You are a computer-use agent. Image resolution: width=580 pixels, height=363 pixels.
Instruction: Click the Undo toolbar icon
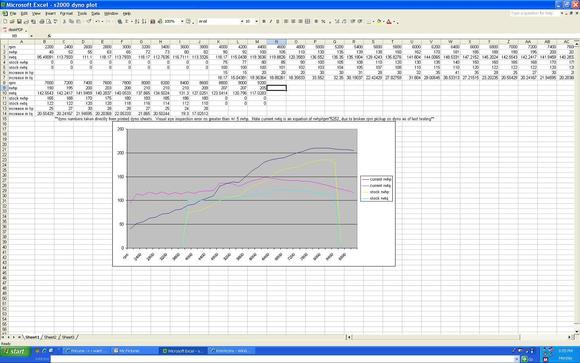97,21
